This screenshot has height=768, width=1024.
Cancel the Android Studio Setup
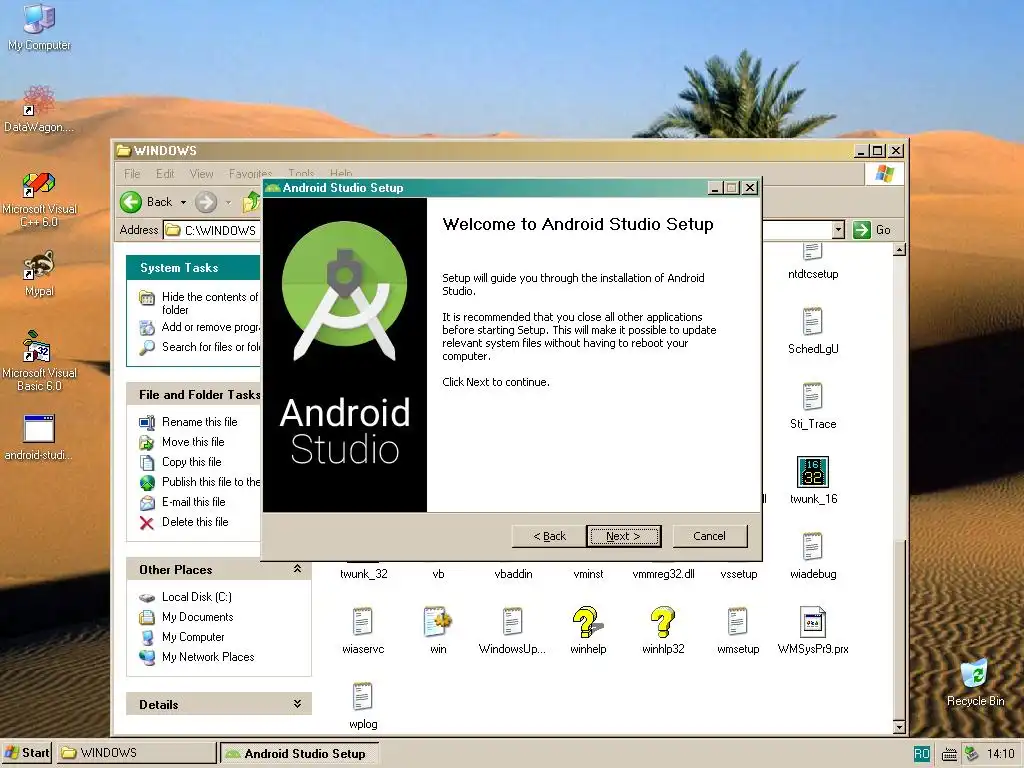[709, 536]
